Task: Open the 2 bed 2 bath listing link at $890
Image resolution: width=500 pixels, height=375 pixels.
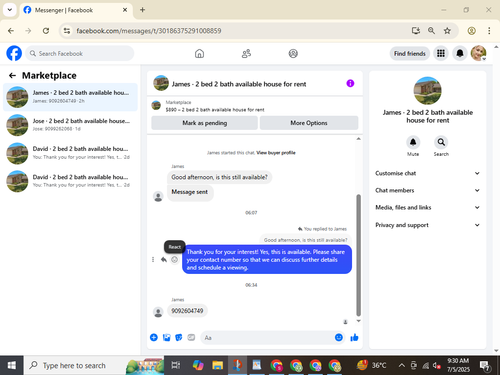Action: pos(215,110)
